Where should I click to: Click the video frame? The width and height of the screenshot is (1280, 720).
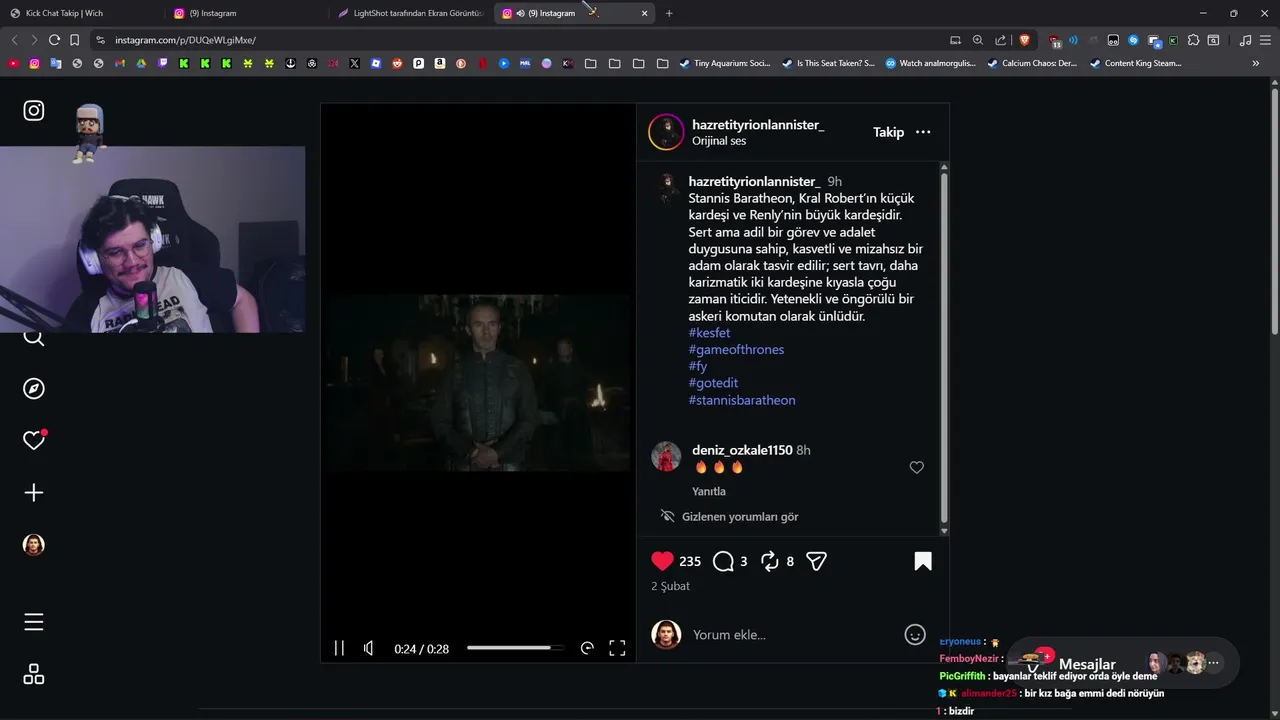point(478,383)
